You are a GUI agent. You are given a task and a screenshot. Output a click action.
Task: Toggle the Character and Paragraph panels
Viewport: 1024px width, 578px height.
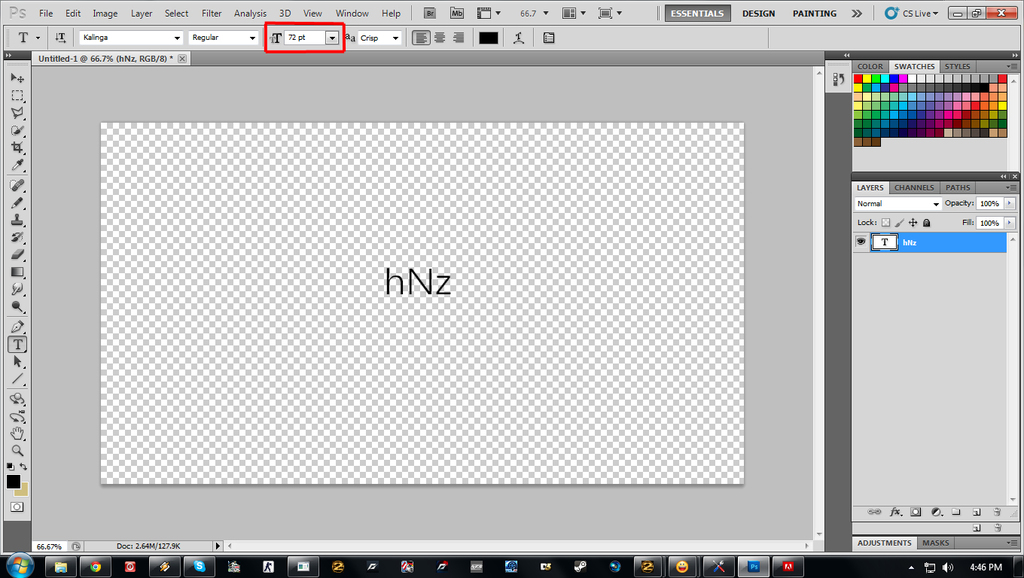click(x=549, y=38)
